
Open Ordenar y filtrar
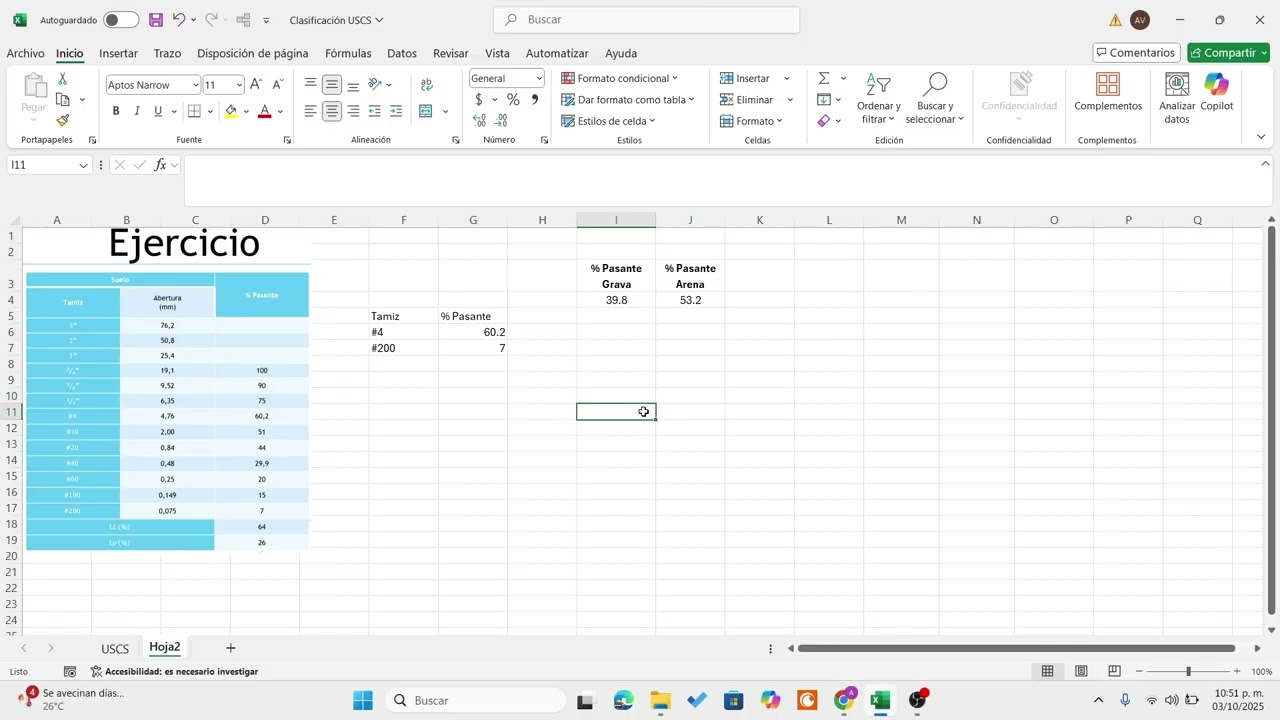[879, 98]
